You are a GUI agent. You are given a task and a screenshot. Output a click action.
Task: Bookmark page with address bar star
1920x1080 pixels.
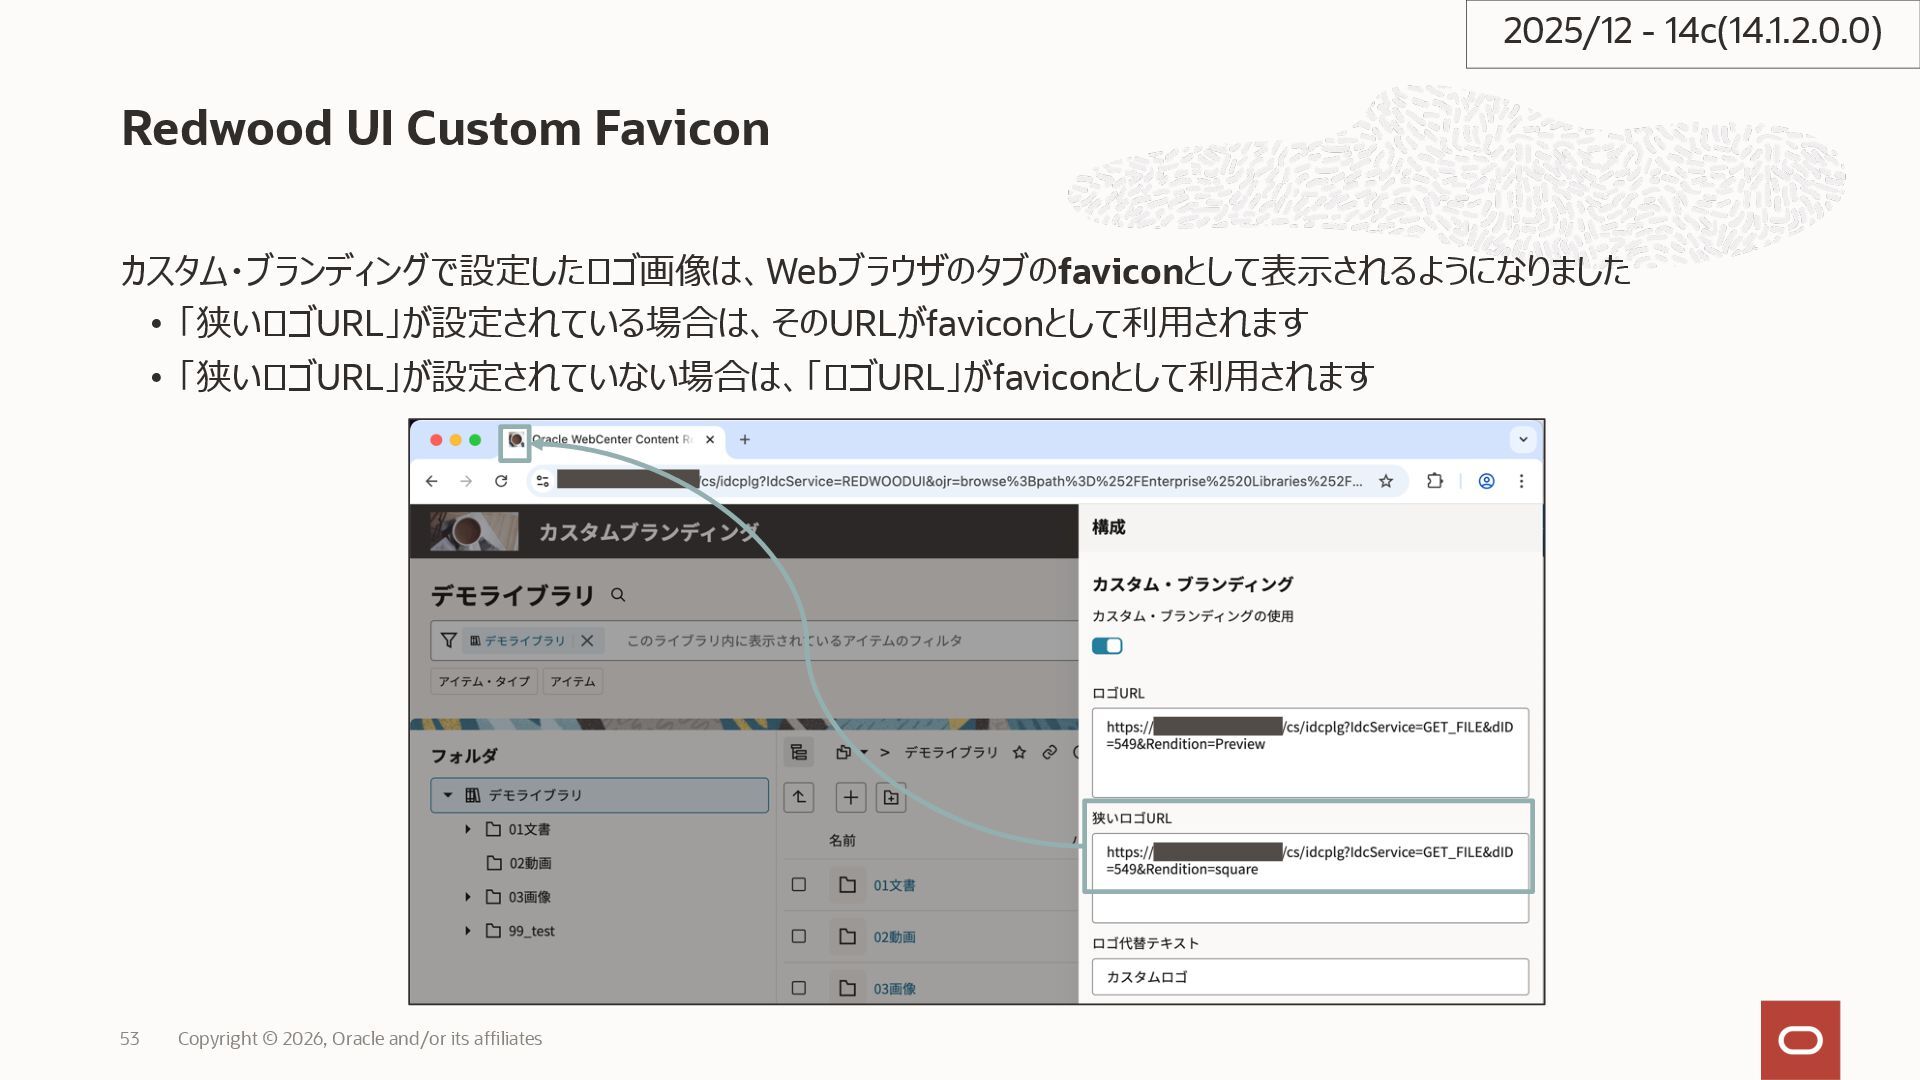point(1386,481)
